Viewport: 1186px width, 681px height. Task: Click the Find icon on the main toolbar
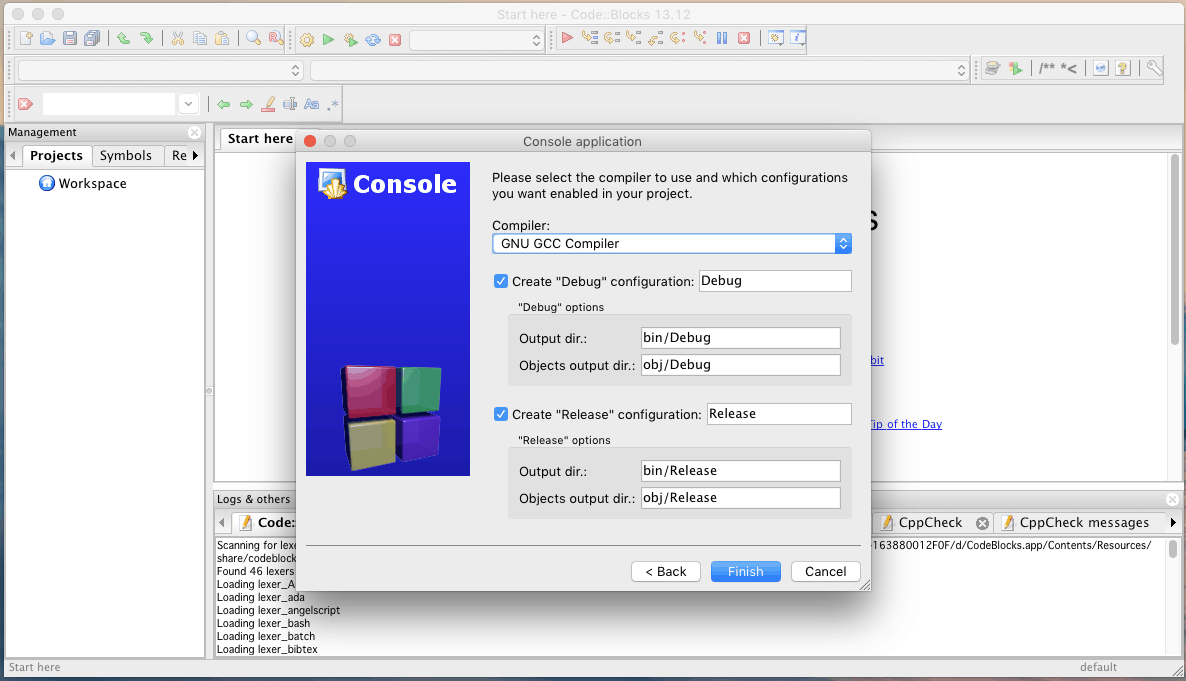[251, 38]
